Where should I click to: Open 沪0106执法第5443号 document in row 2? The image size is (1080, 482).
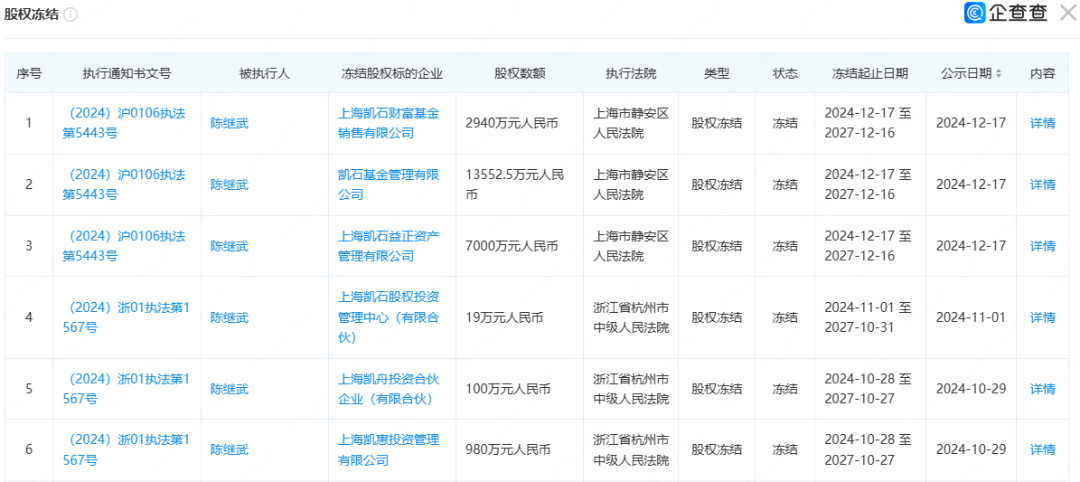pyautogui.click(x=125, y=185)
